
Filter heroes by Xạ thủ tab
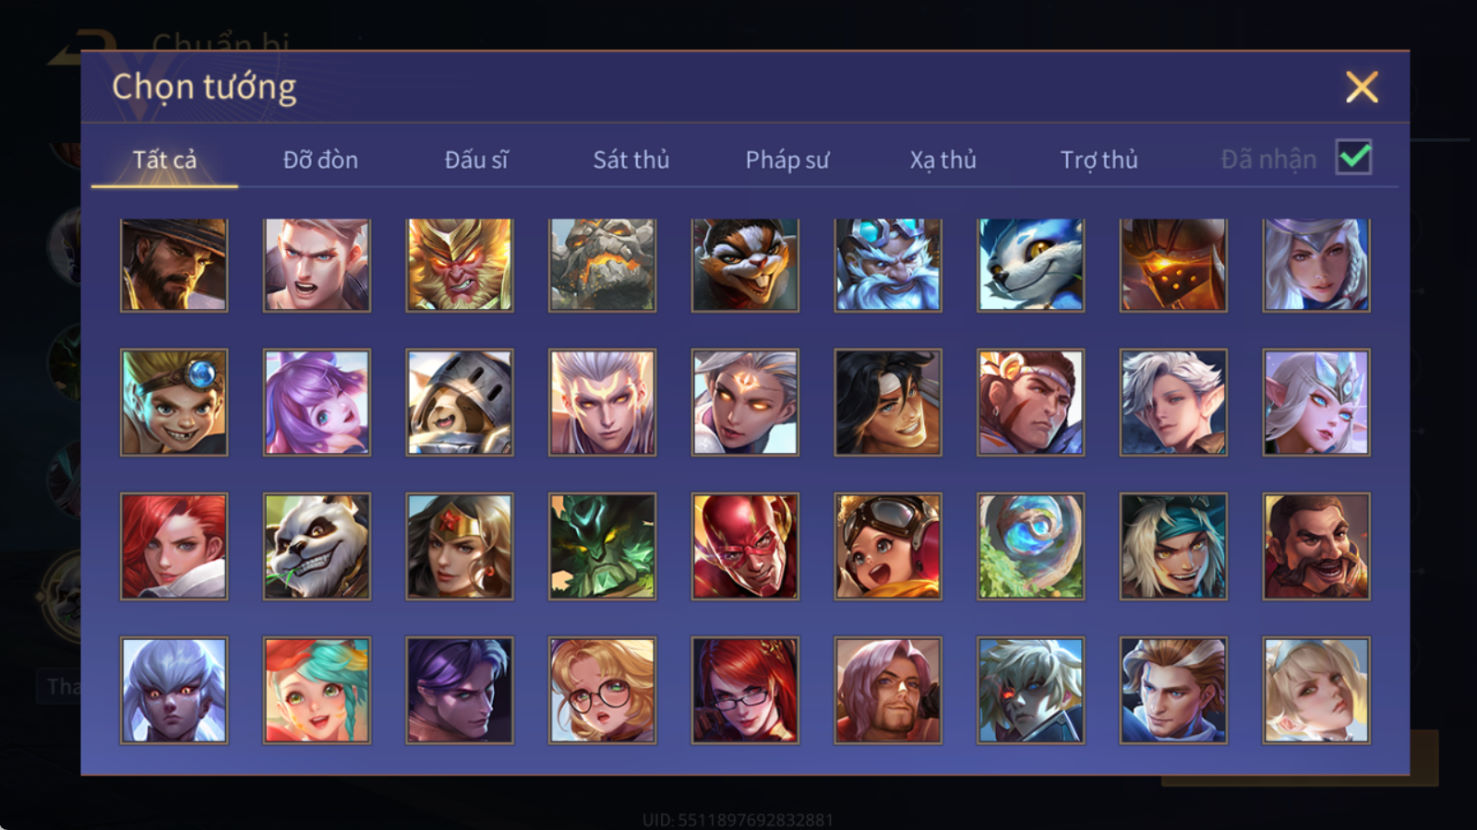943,160
